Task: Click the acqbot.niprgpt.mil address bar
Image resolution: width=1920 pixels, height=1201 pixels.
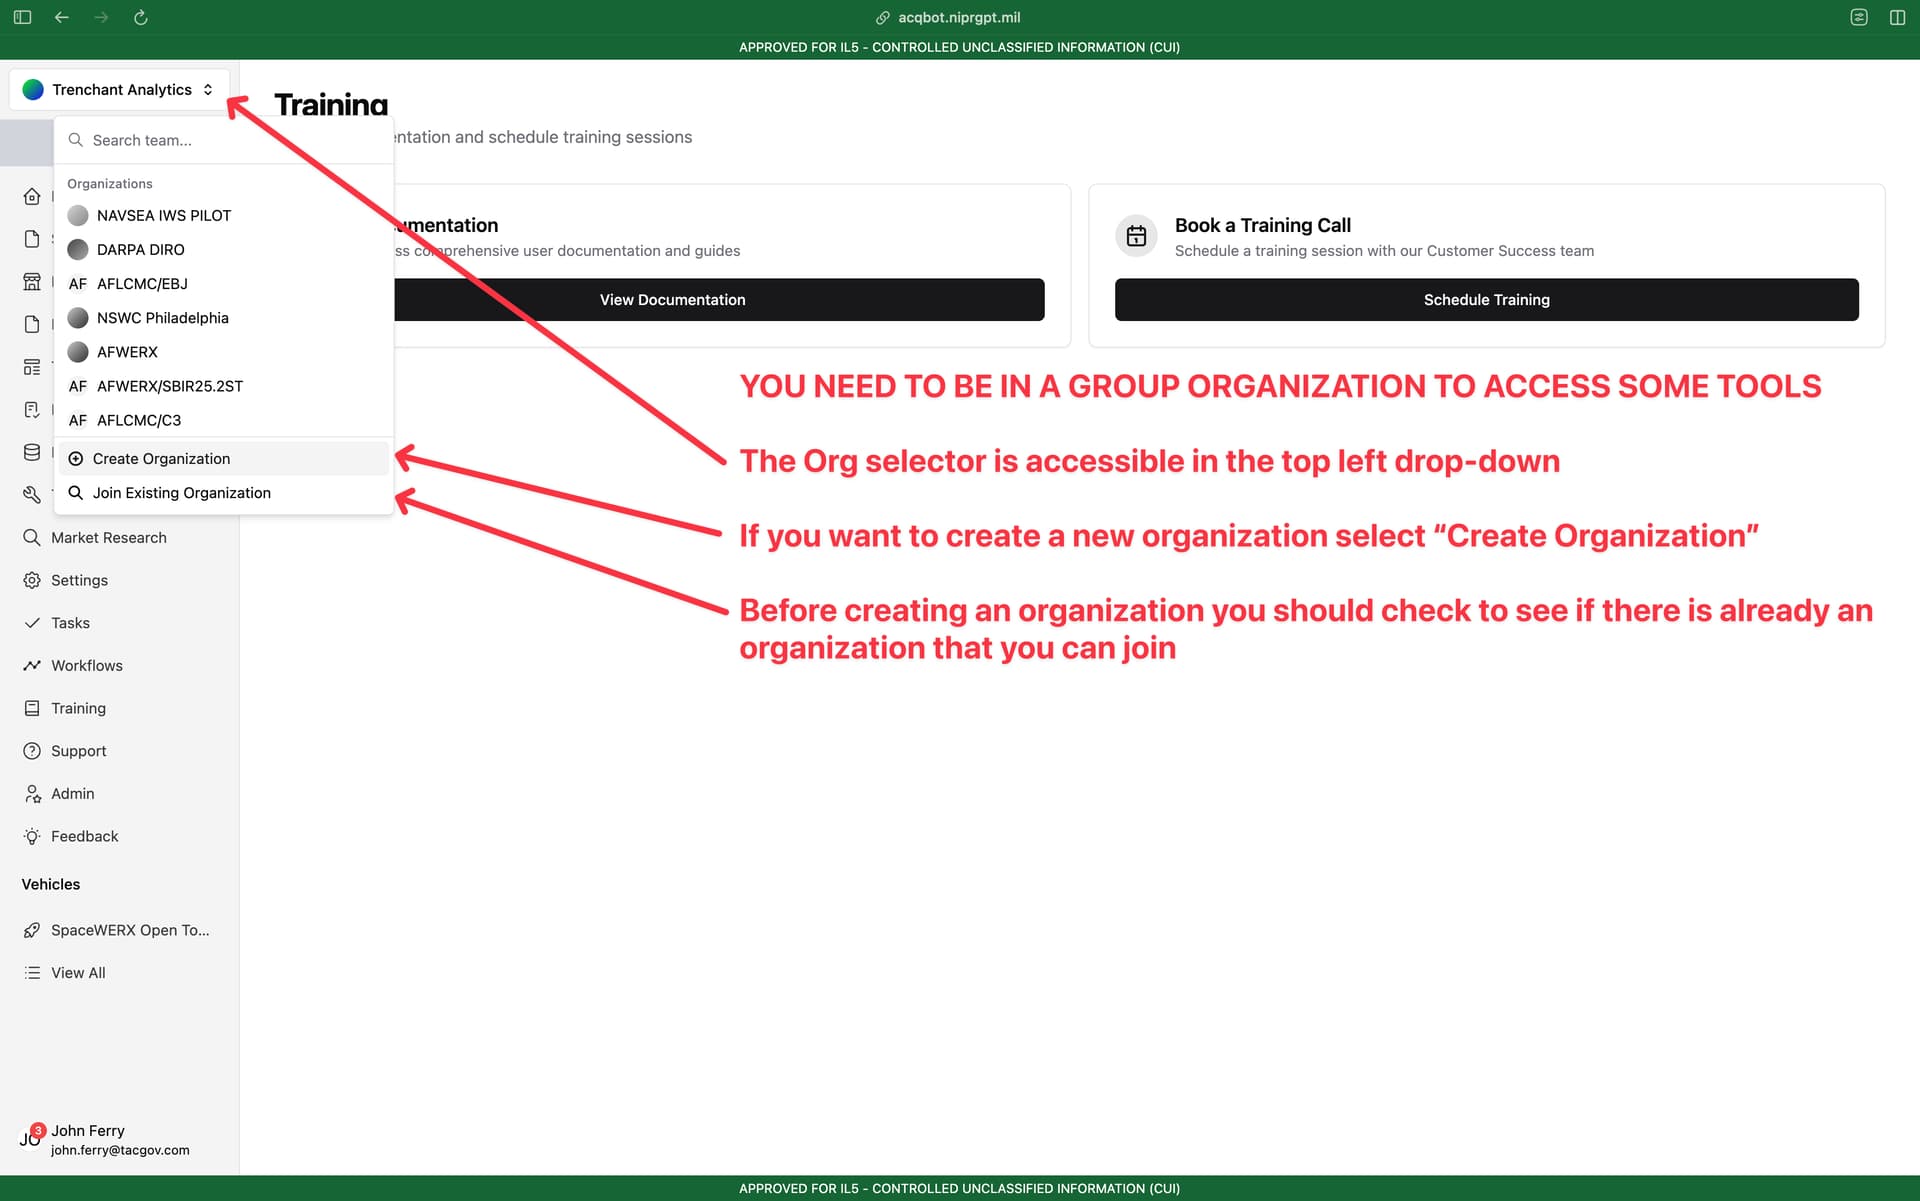Action: click(x=949, y=17)
